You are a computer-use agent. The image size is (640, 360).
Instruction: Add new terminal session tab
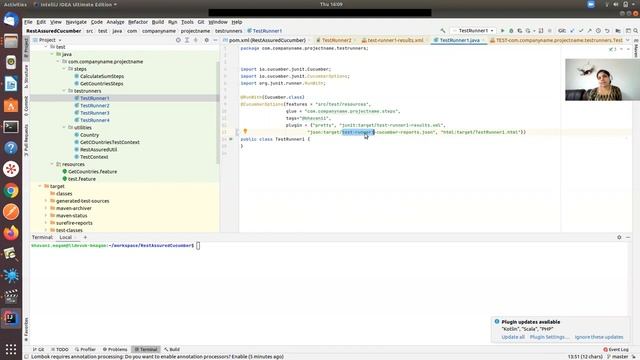tap(85, 237)
